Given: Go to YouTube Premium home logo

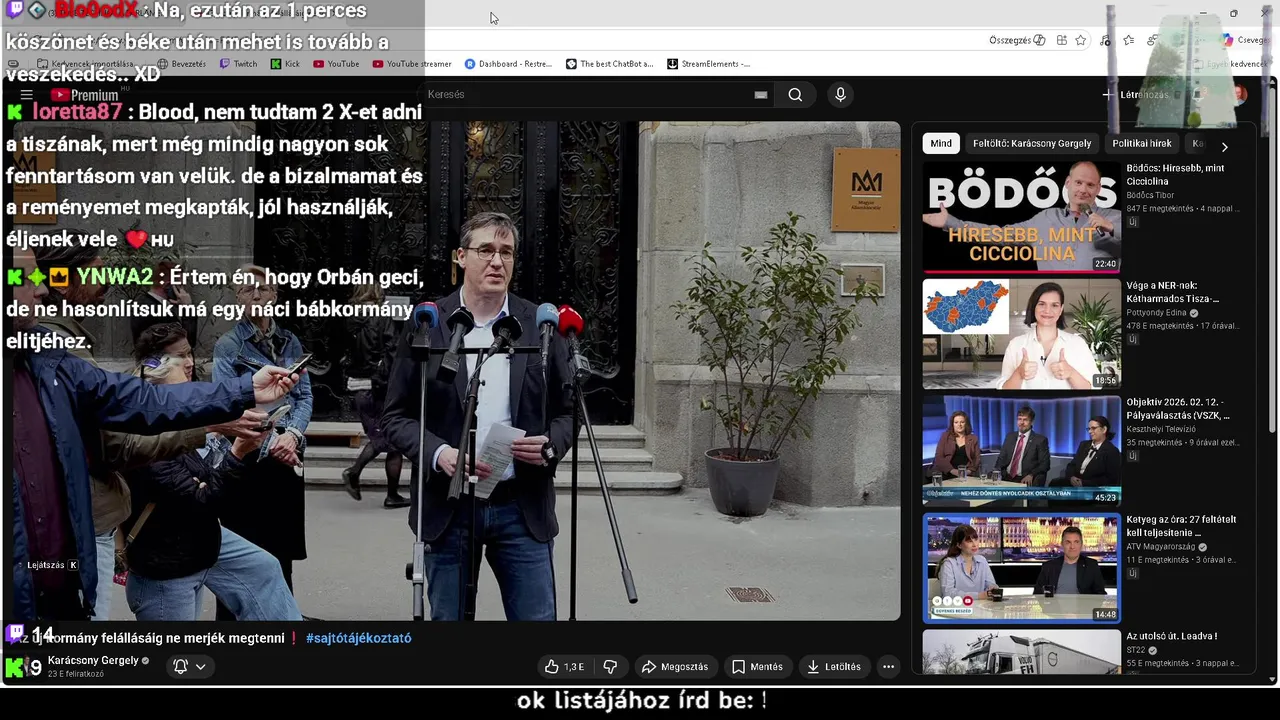Looking at the screenshot, I should click(86, 95).
